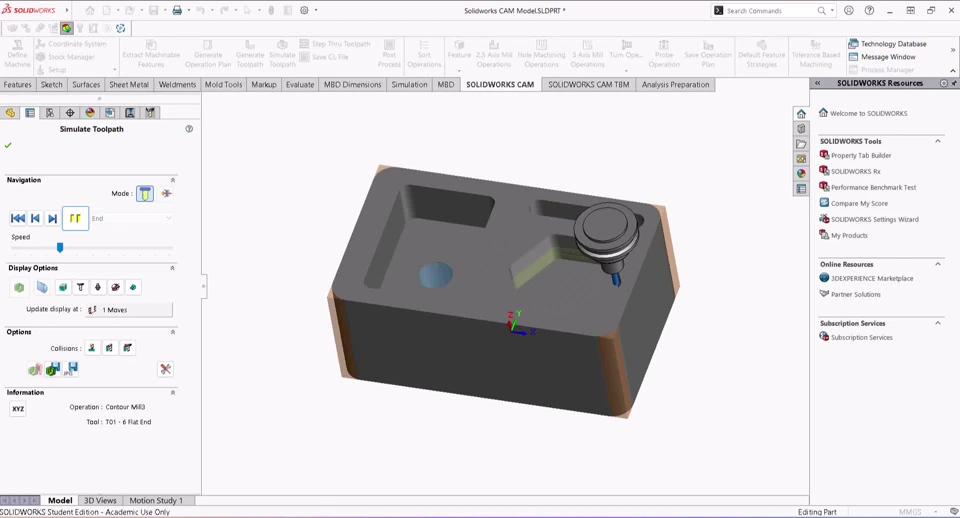Open the End condition dropdown

pyautogui.click(x=132, y=218)
